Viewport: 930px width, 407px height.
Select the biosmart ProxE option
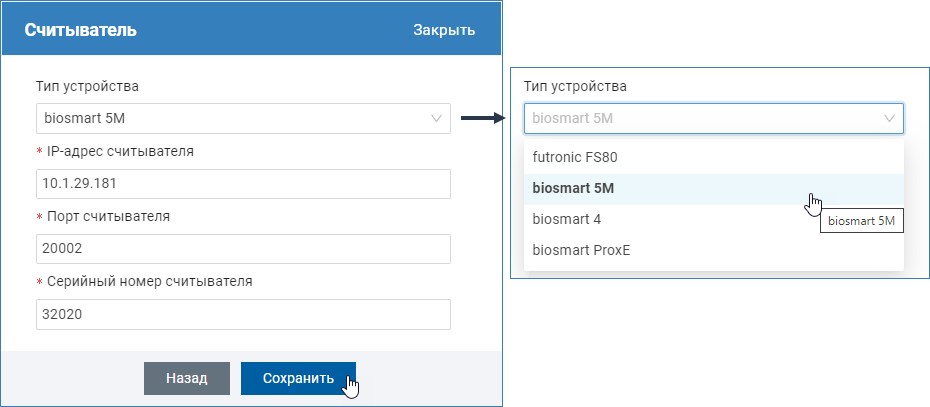click(580, 250)
